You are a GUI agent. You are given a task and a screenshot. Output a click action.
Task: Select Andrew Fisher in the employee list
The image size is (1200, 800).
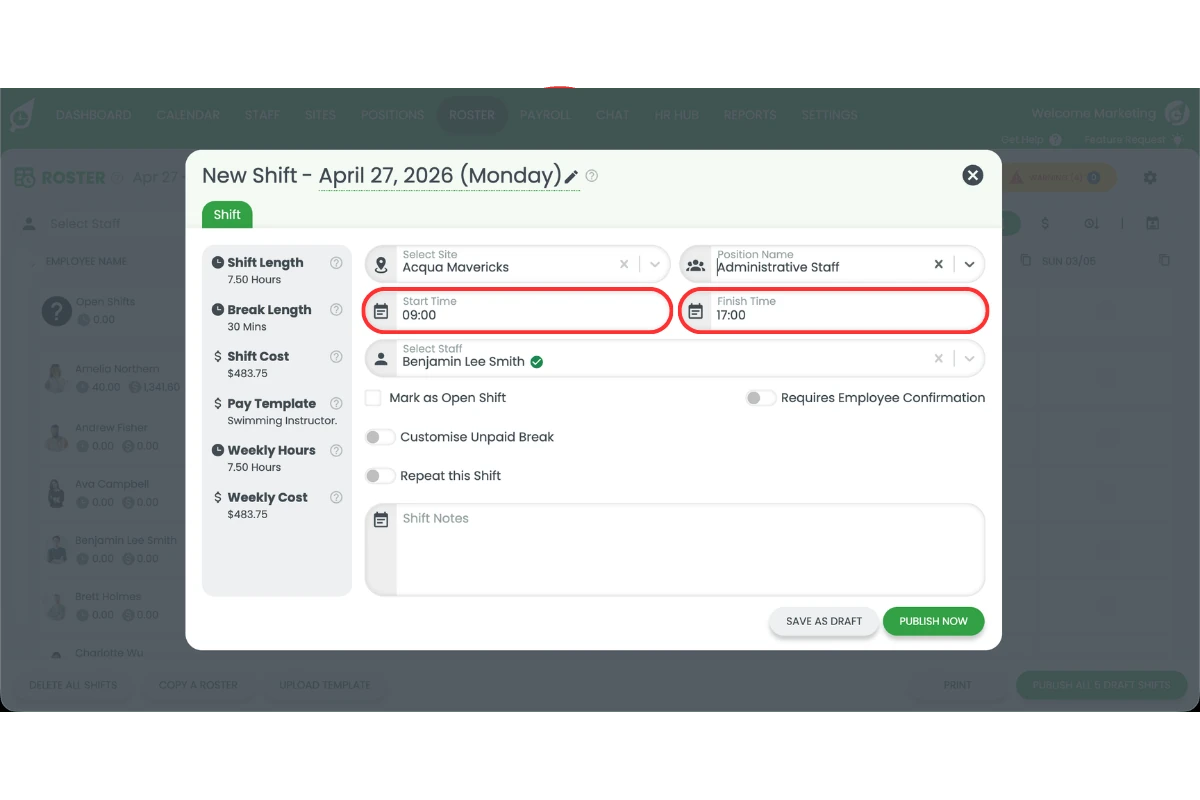pyautogui.click(x=111, y=427)
